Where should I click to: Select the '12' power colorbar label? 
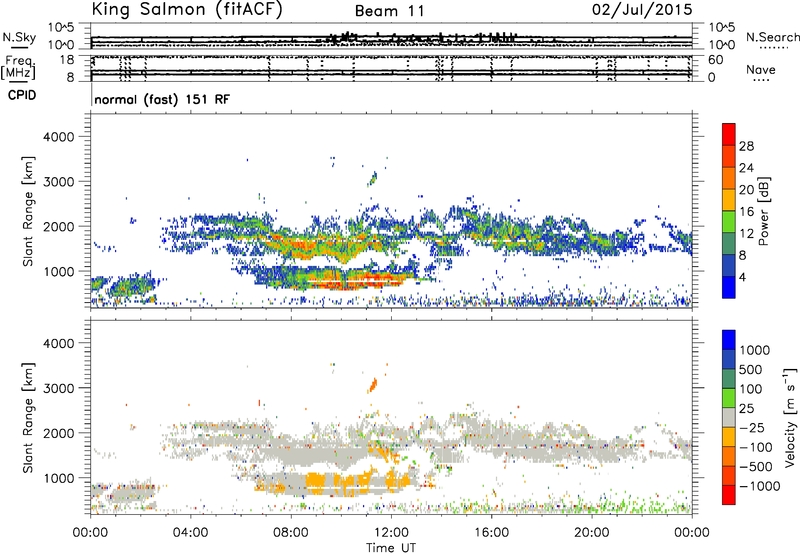(746, 234)
